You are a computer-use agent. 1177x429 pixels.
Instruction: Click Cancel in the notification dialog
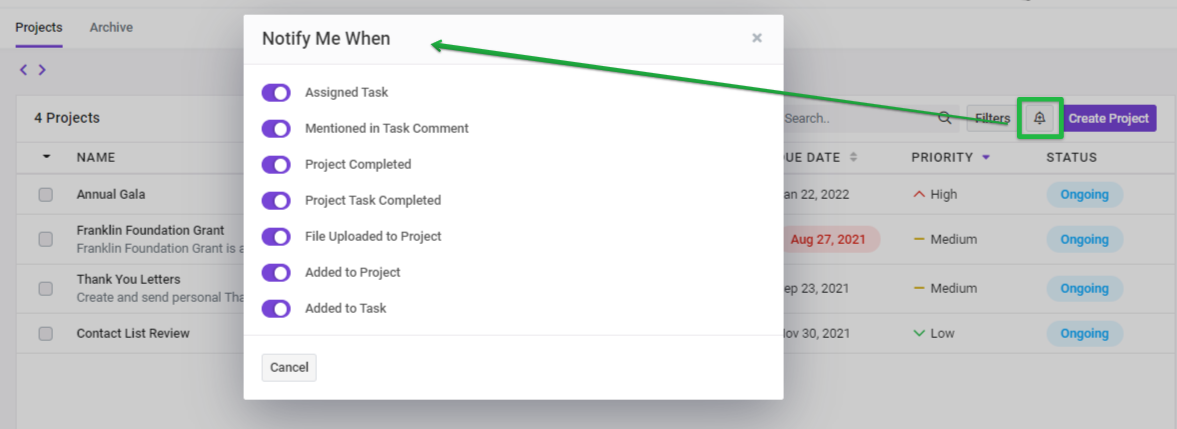click(x=289, y=368)
